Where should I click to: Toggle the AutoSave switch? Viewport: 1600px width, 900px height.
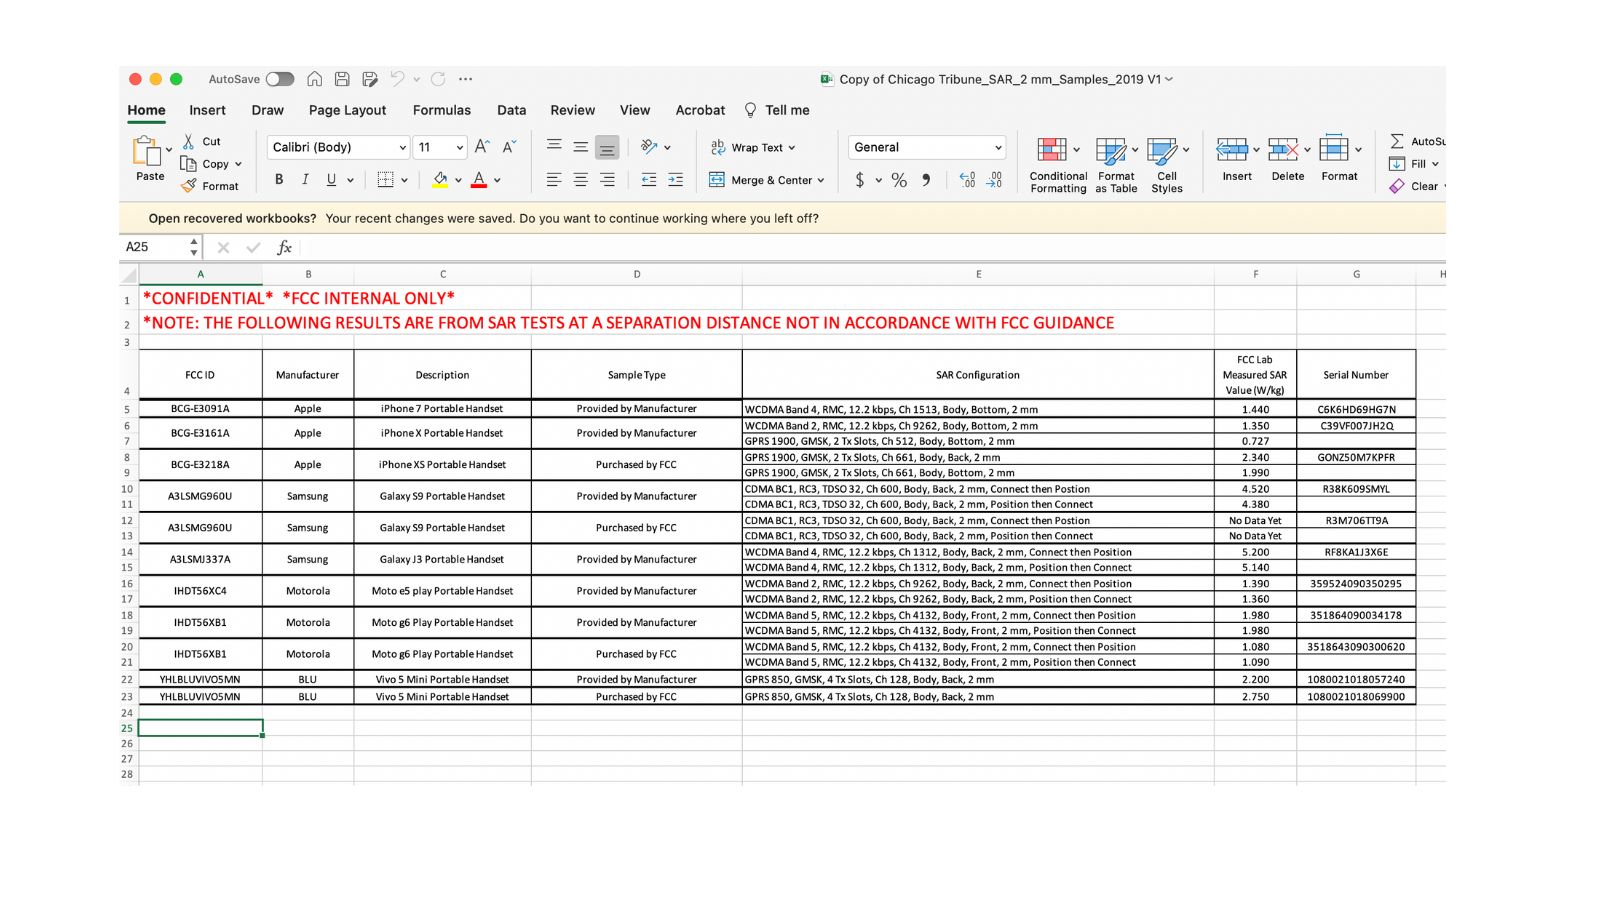pyautogui.click(x=280, y=79)
